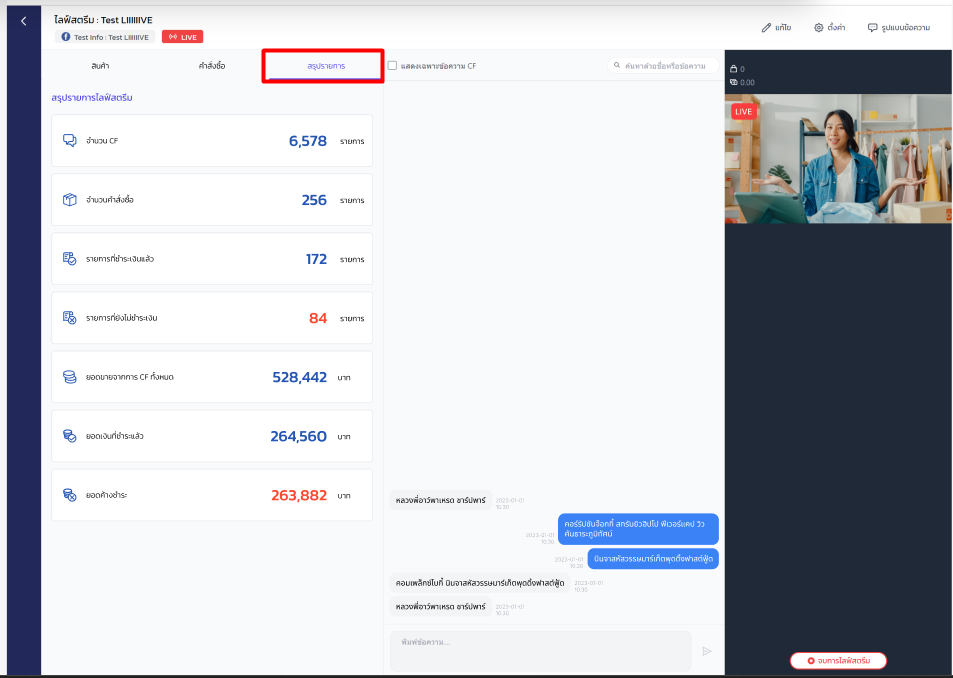Click the pencil แก้ไข edit icon

pyautogui.click(x=767, y=28)
